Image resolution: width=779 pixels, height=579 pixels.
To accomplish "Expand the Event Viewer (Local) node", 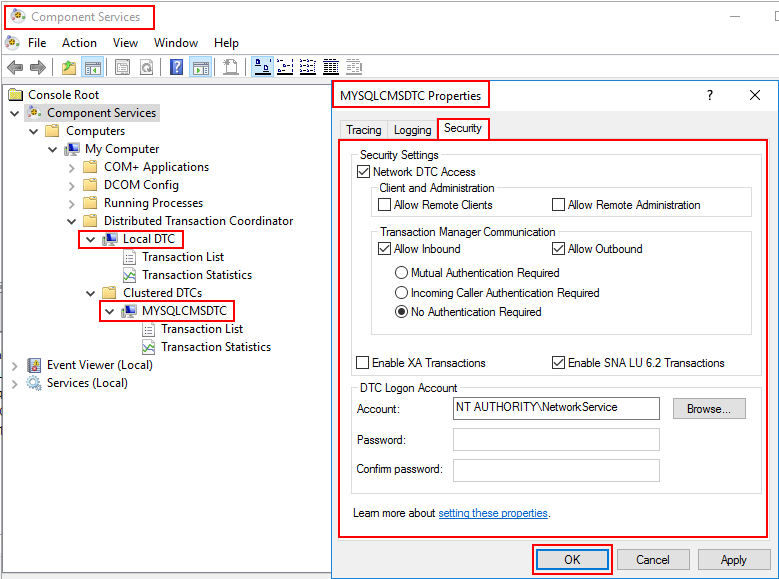I will [x=14, y=365].
